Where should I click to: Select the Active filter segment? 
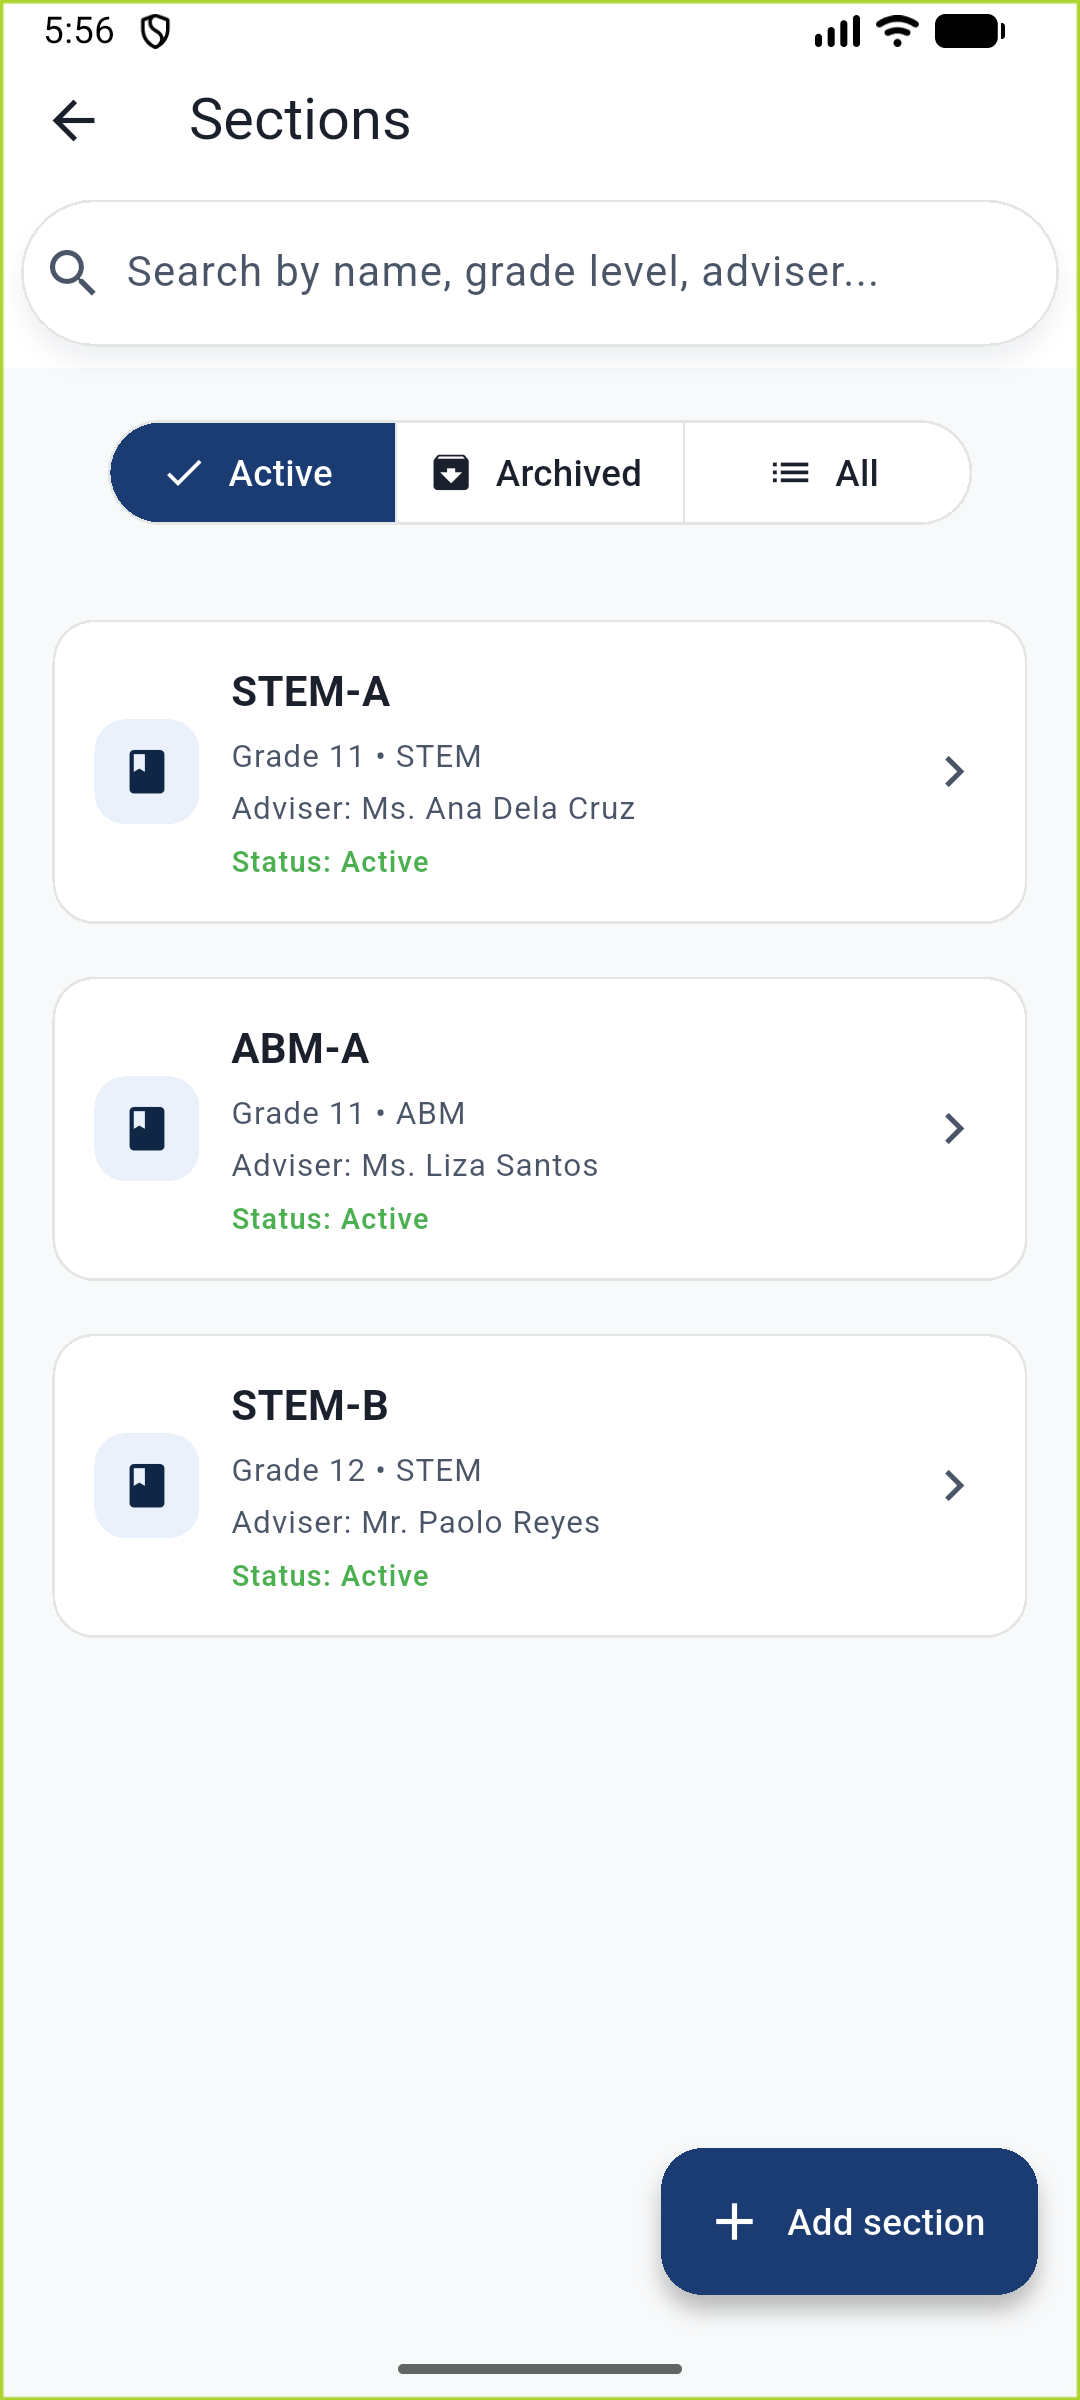[x=254, y=473]
